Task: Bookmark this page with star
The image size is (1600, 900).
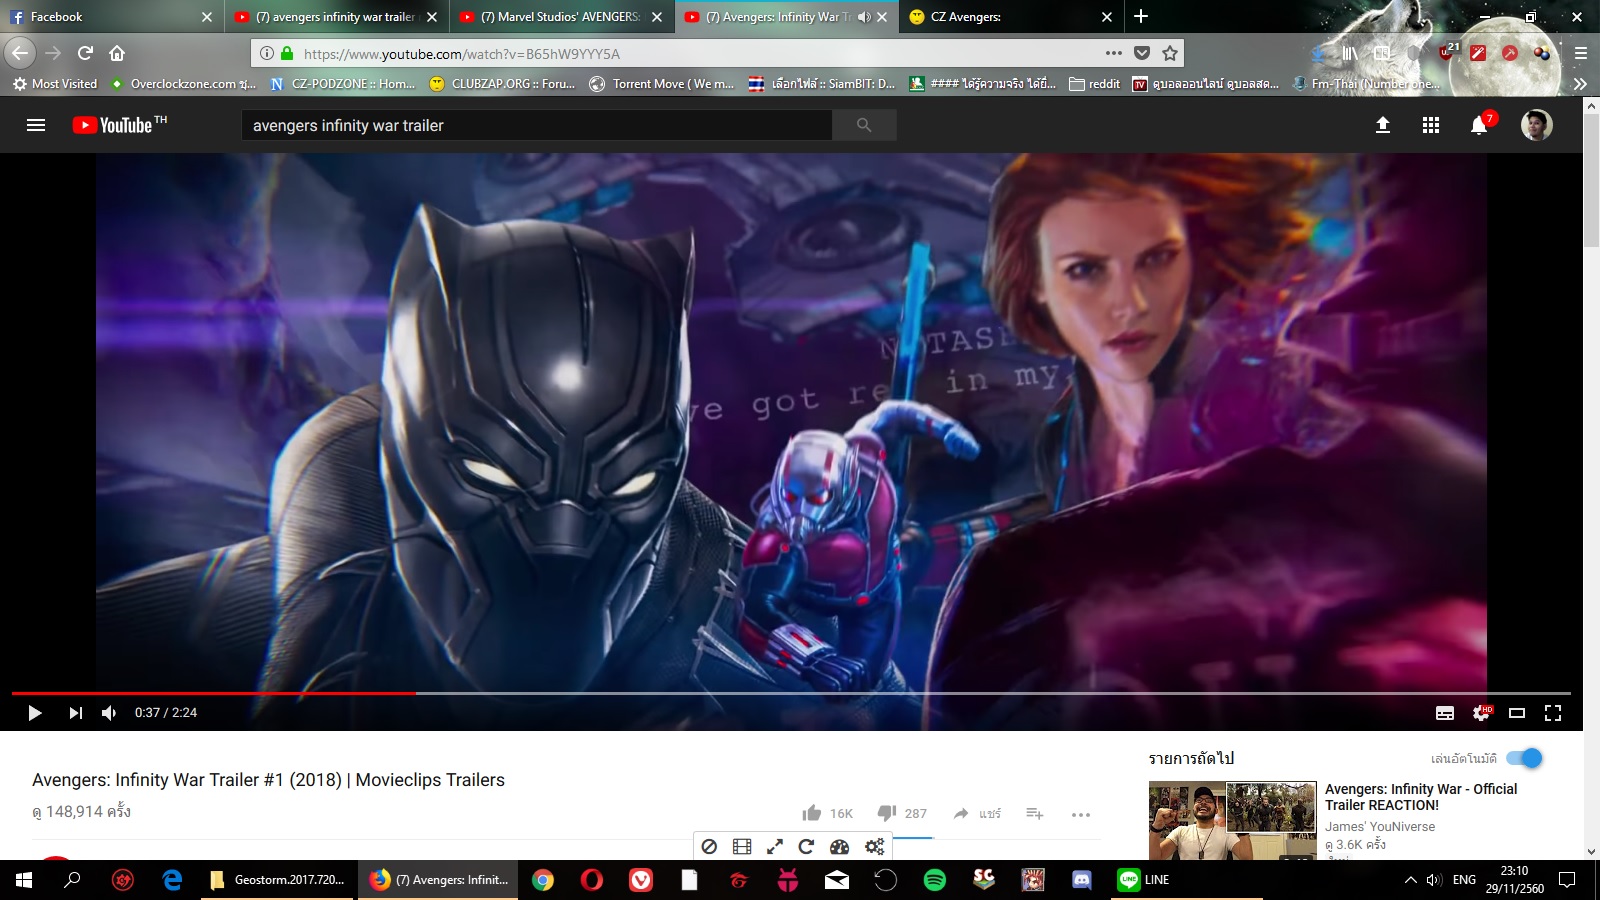Action: (x=1170, y=53)
